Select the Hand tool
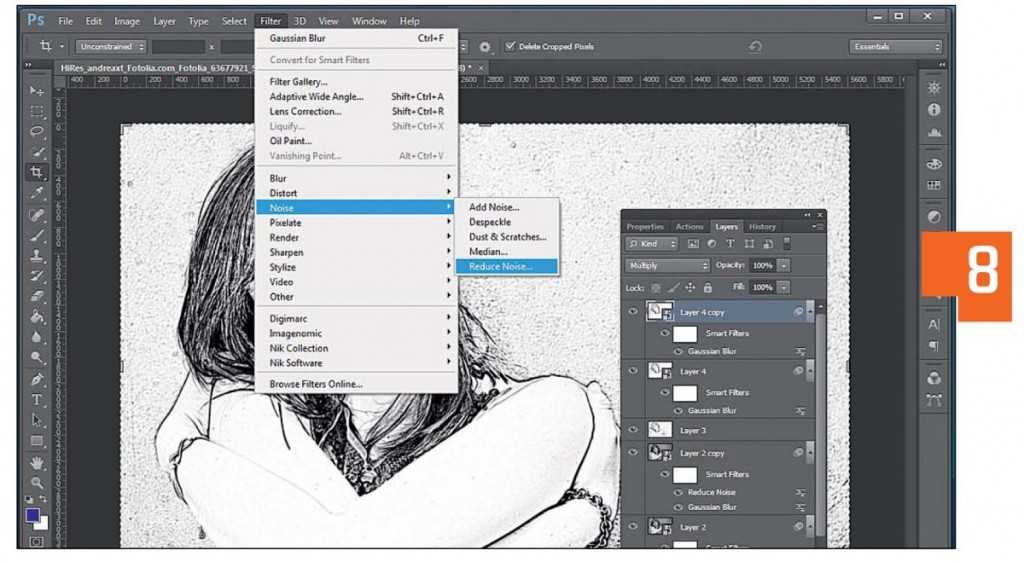The width and height of the screenshot is (1024, 562). (x=36, y=463)
